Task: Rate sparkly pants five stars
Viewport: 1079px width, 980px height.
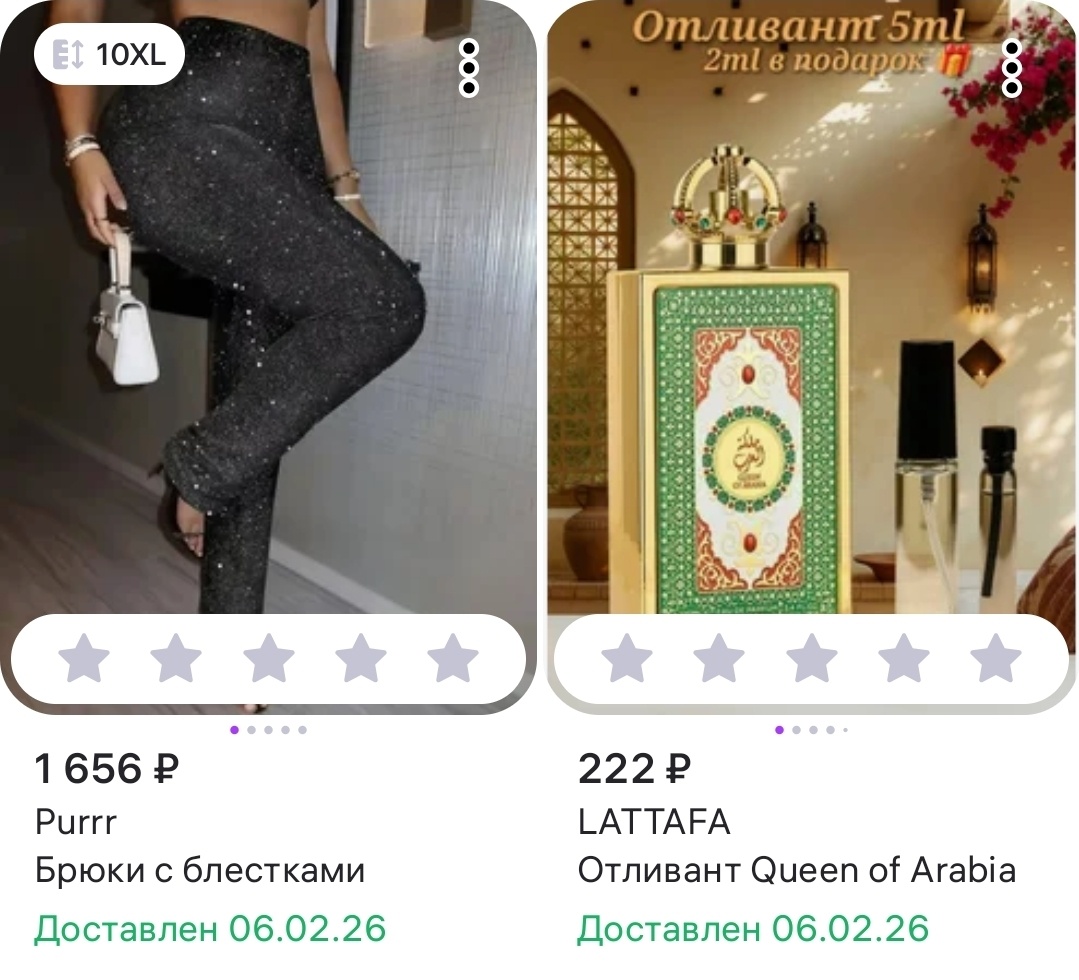Action: pos(453,658)
